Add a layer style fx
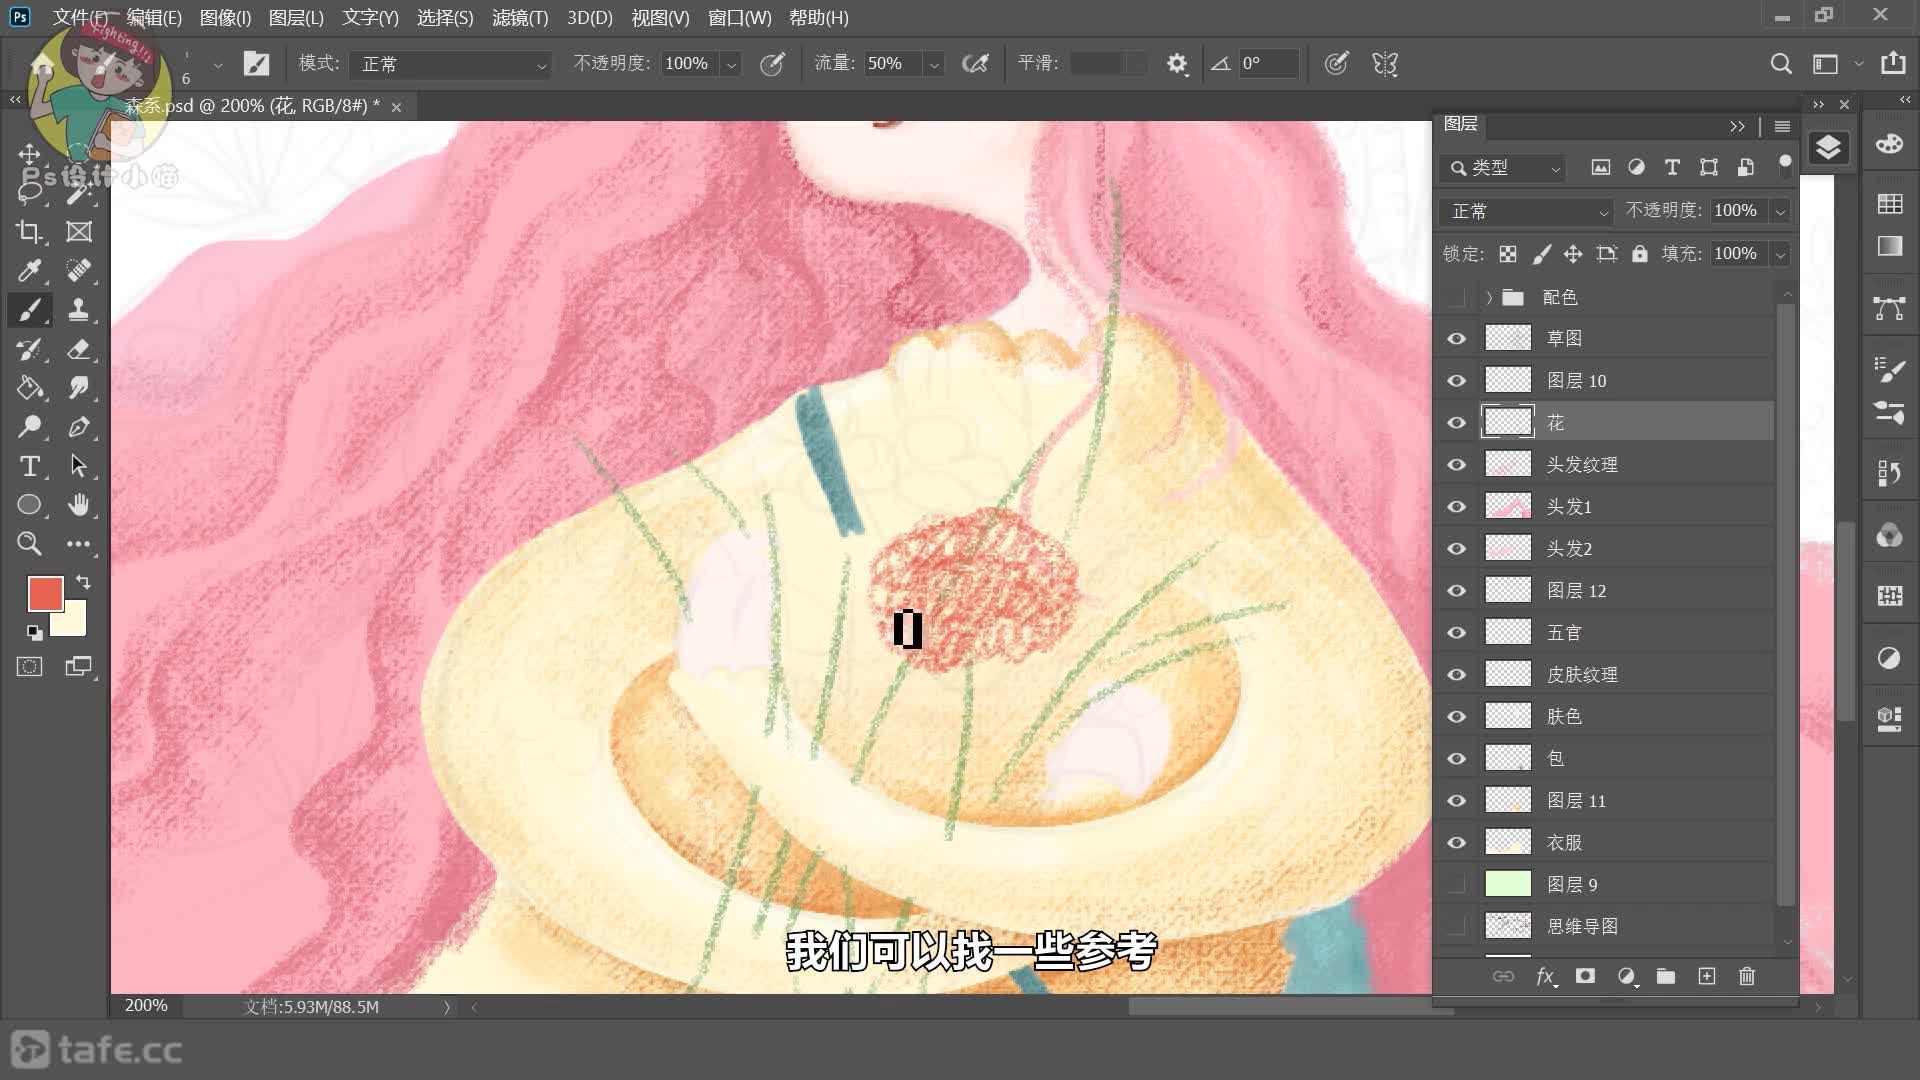 [1545, 976]
